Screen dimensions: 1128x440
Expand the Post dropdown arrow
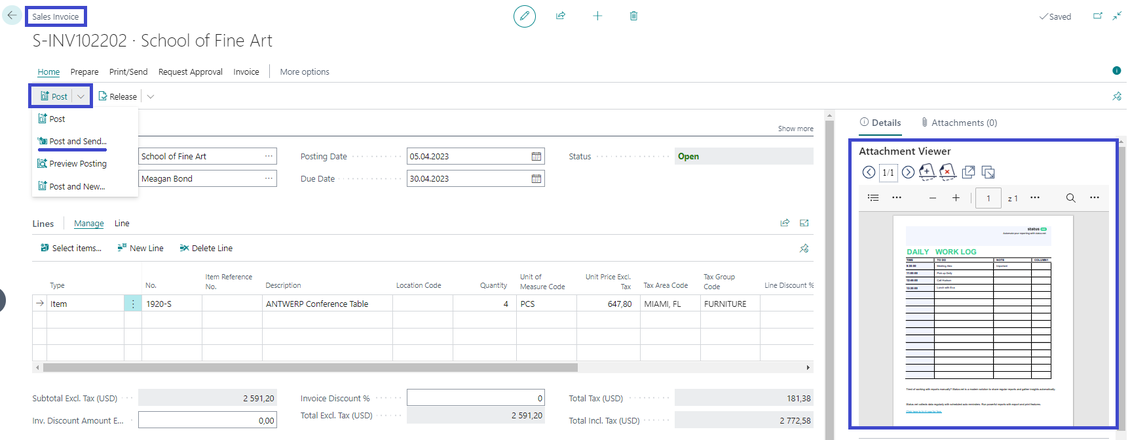pyautogui.click(x=81, y=96)
